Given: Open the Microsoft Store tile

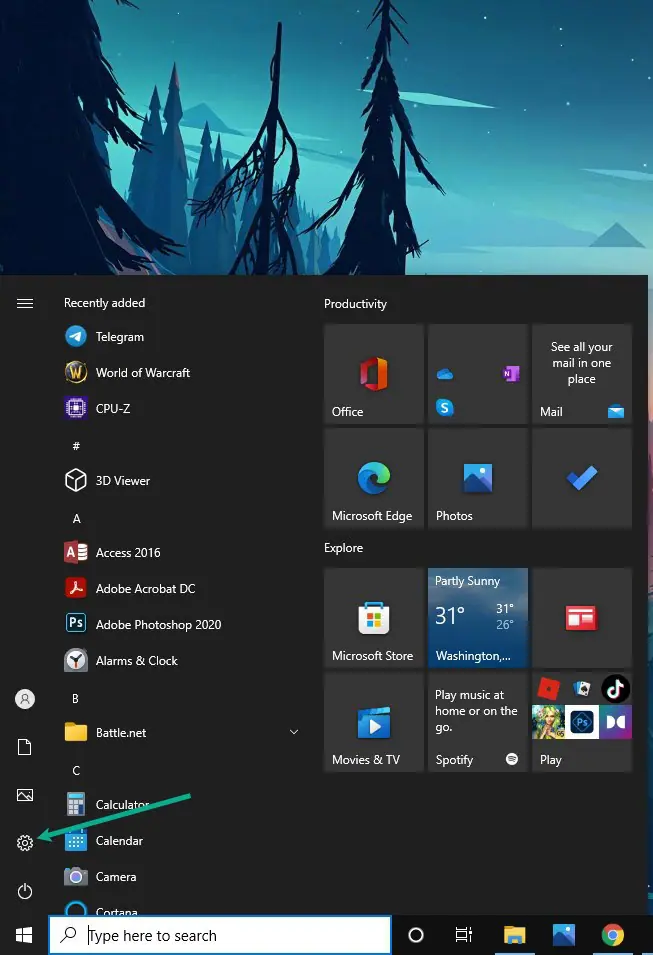Looking at the screenshot, I should click(x=373, y=618).
